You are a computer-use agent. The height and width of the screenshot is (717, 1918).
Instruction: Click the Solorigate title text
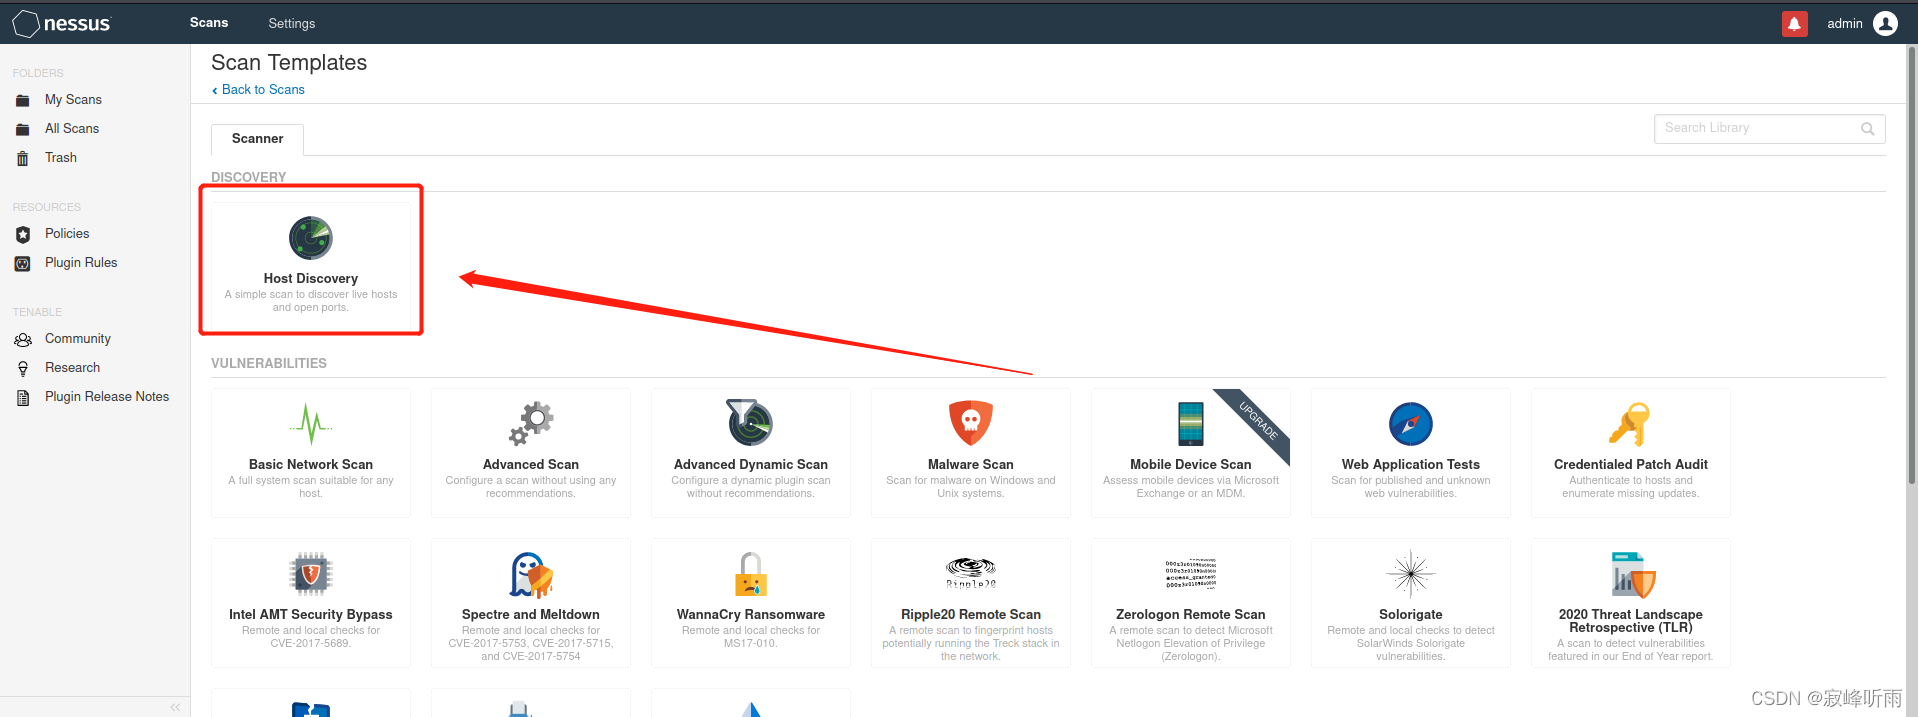point(1411,615)
